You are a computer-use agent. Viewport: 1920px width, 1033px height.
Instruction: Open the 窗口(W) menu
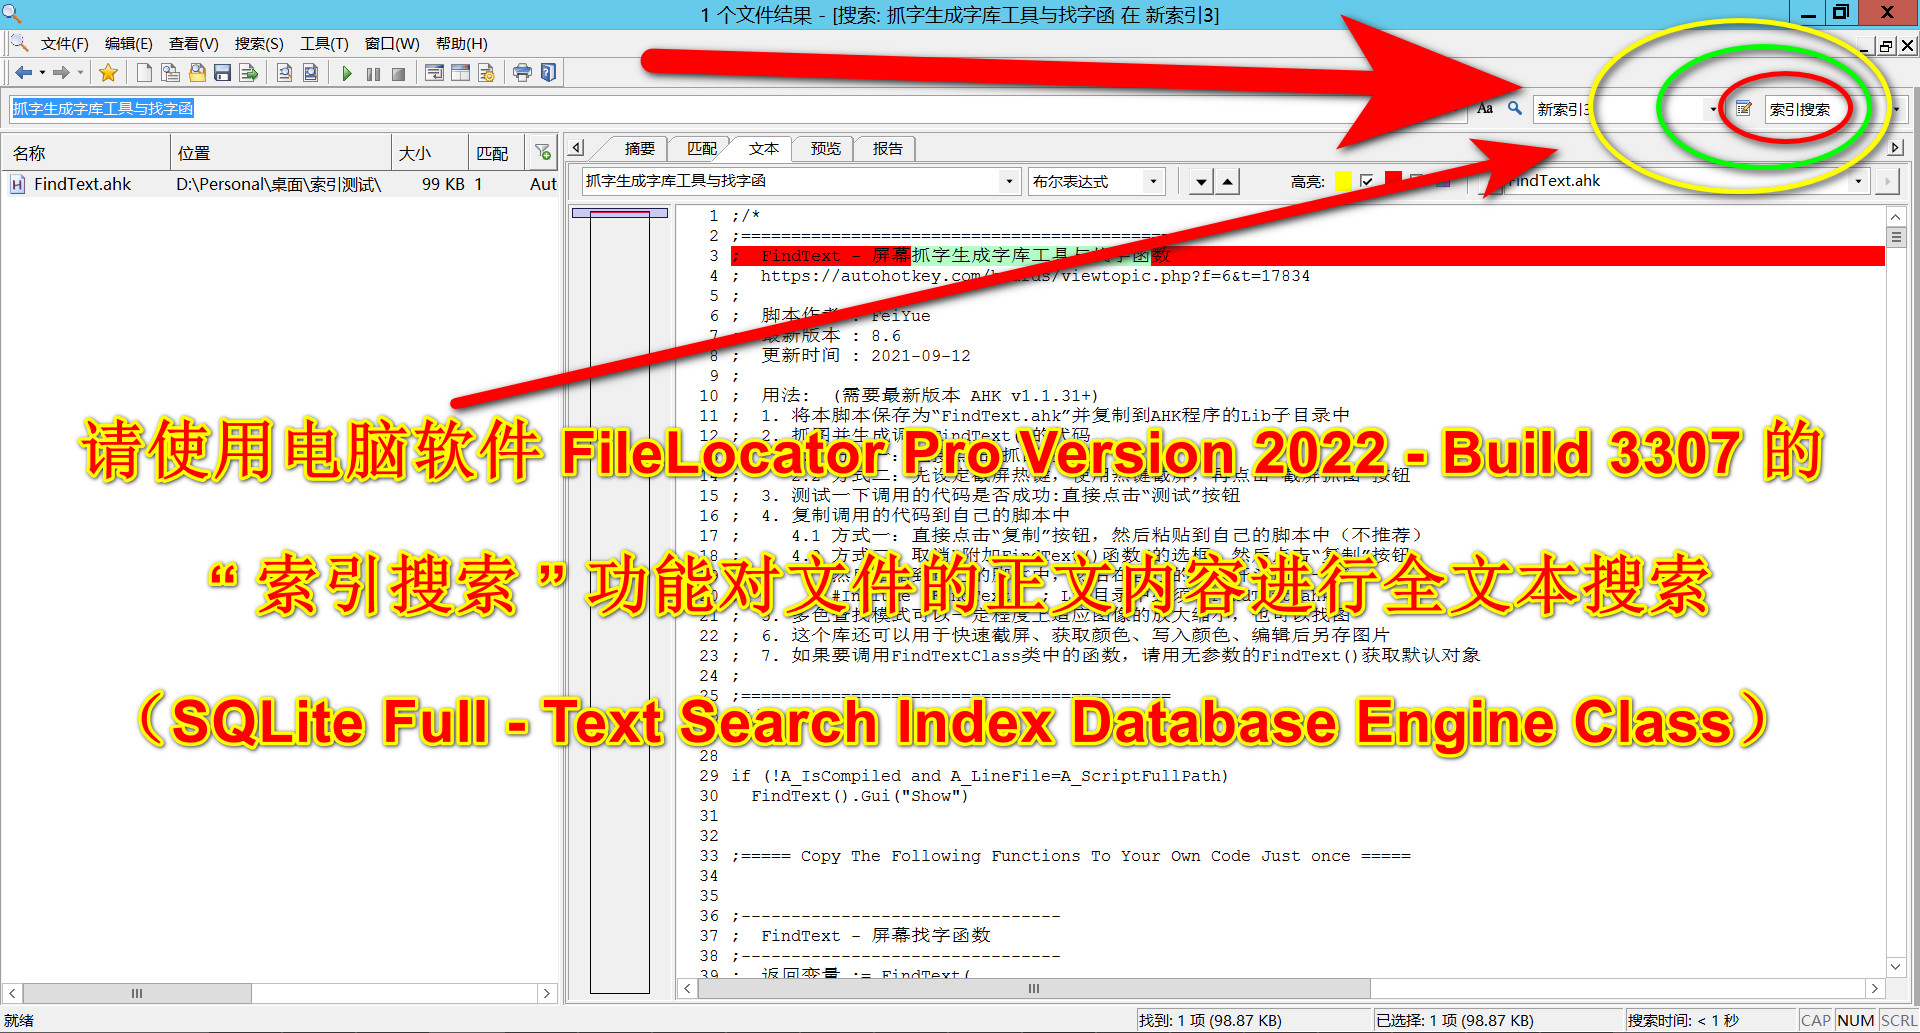(392, 44)
